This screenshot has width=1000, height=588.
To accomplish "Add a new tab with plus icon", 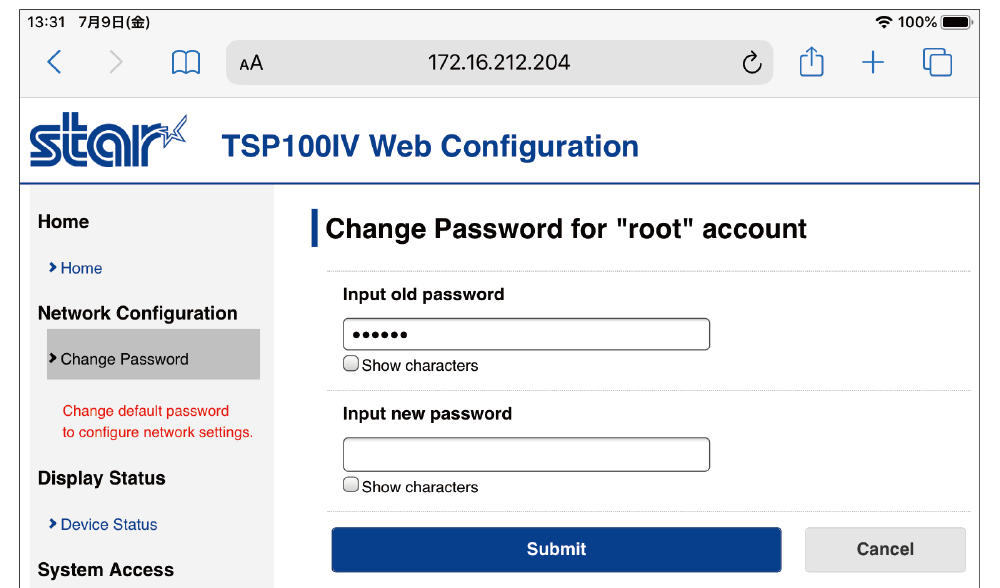I will pyautogui.click(x=873, y=63).
